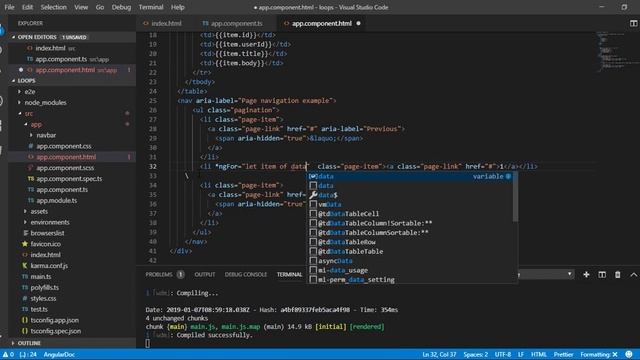Click 'Ln 32, Col 37' cursor position
Screen dimensions: 640x360
pos(439,355)
